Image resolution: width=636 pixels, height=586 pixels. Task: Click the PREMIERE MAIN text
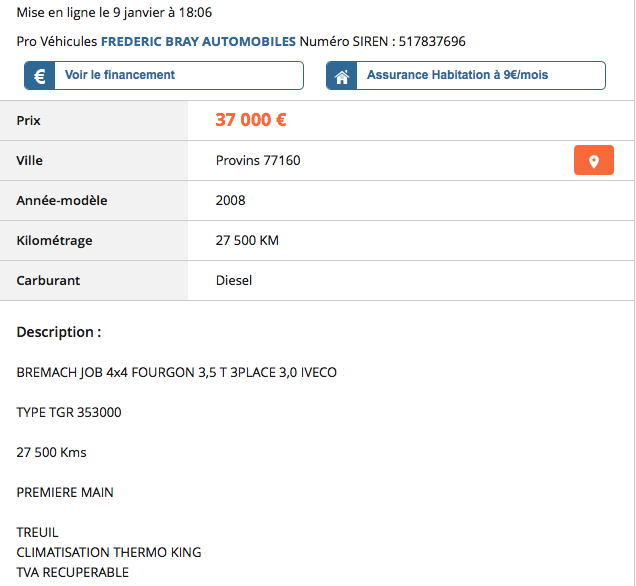65,492
